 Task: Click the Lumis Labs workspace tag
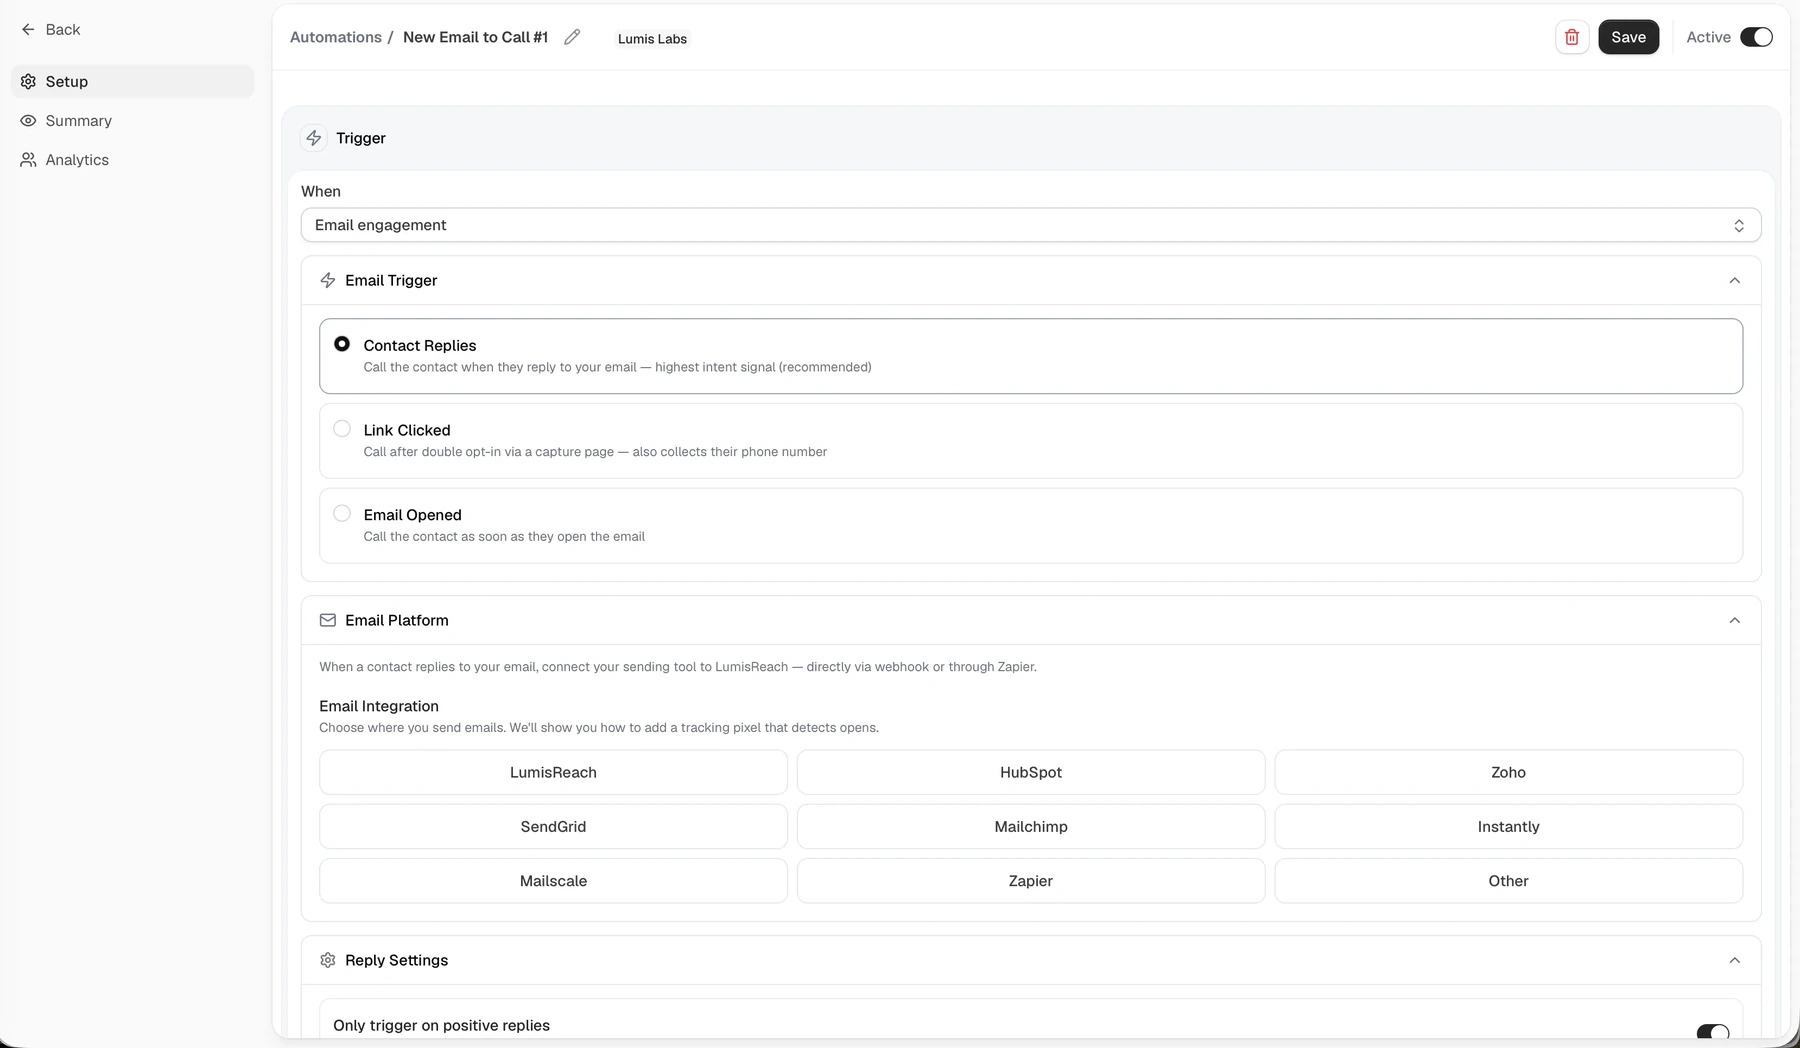(x=652, y=39)
